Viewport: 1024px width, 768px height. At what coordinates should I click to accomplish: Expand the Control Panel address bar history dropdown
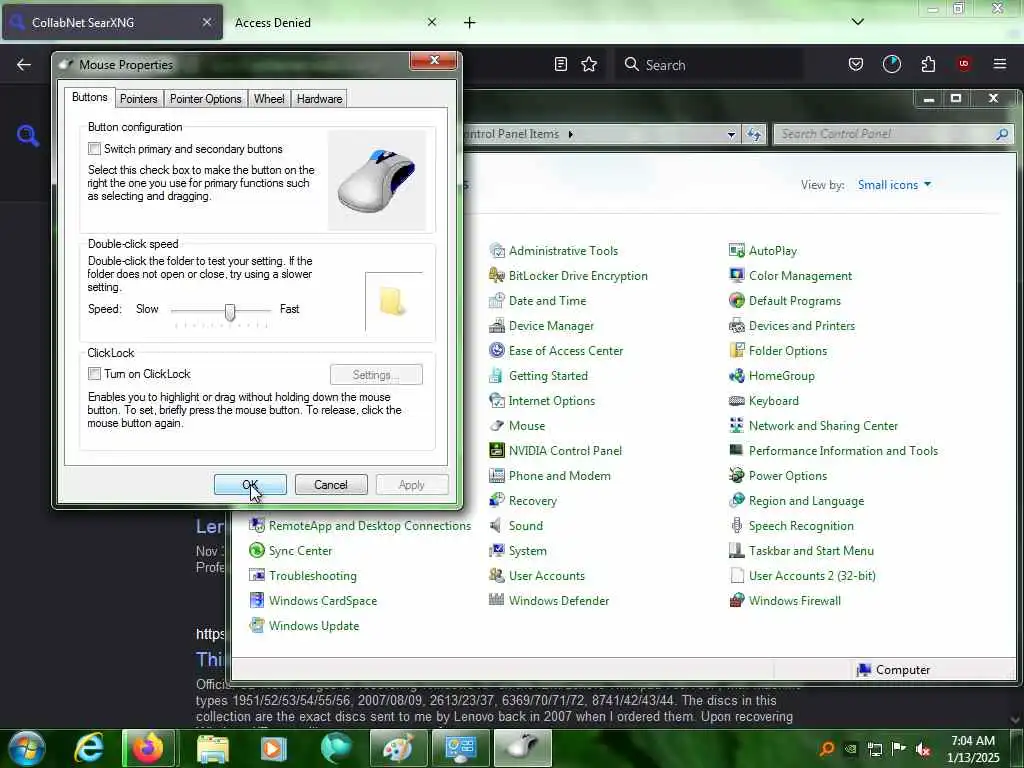pos(731,134)
